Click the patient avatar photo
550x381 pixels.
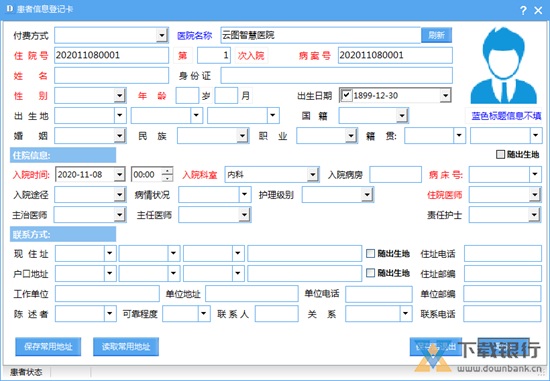tap(504, 65)
